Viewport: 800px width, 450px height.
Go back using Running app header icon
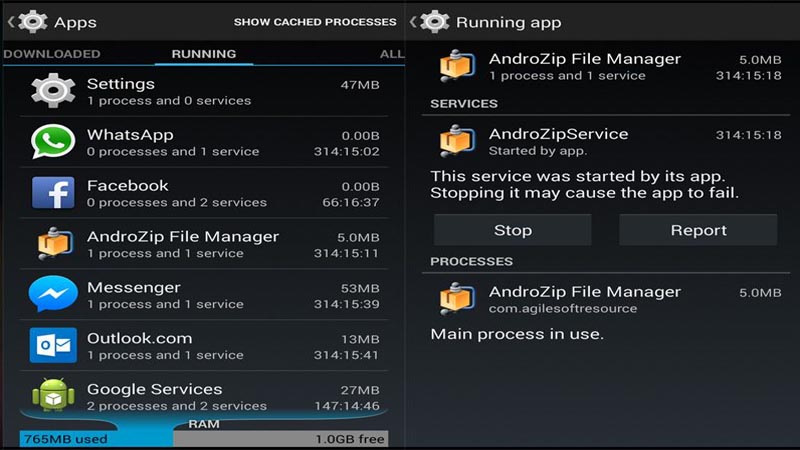[x=433, y=21]
